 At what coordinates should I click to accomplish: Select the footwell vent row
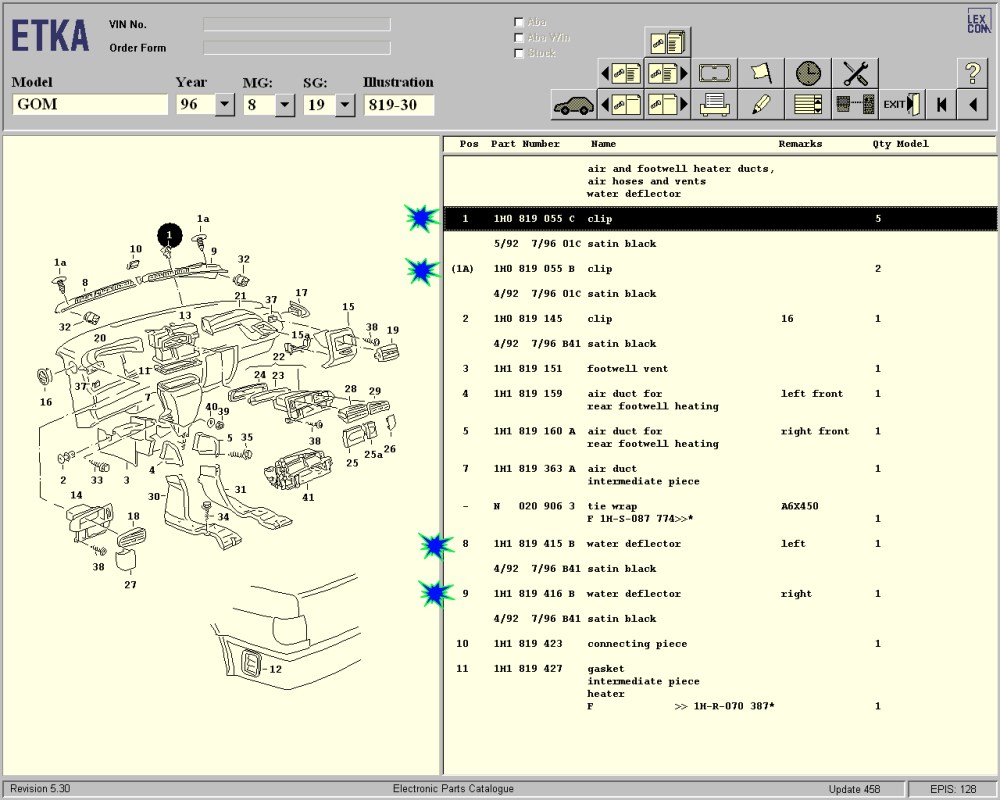tap(720, 369)
